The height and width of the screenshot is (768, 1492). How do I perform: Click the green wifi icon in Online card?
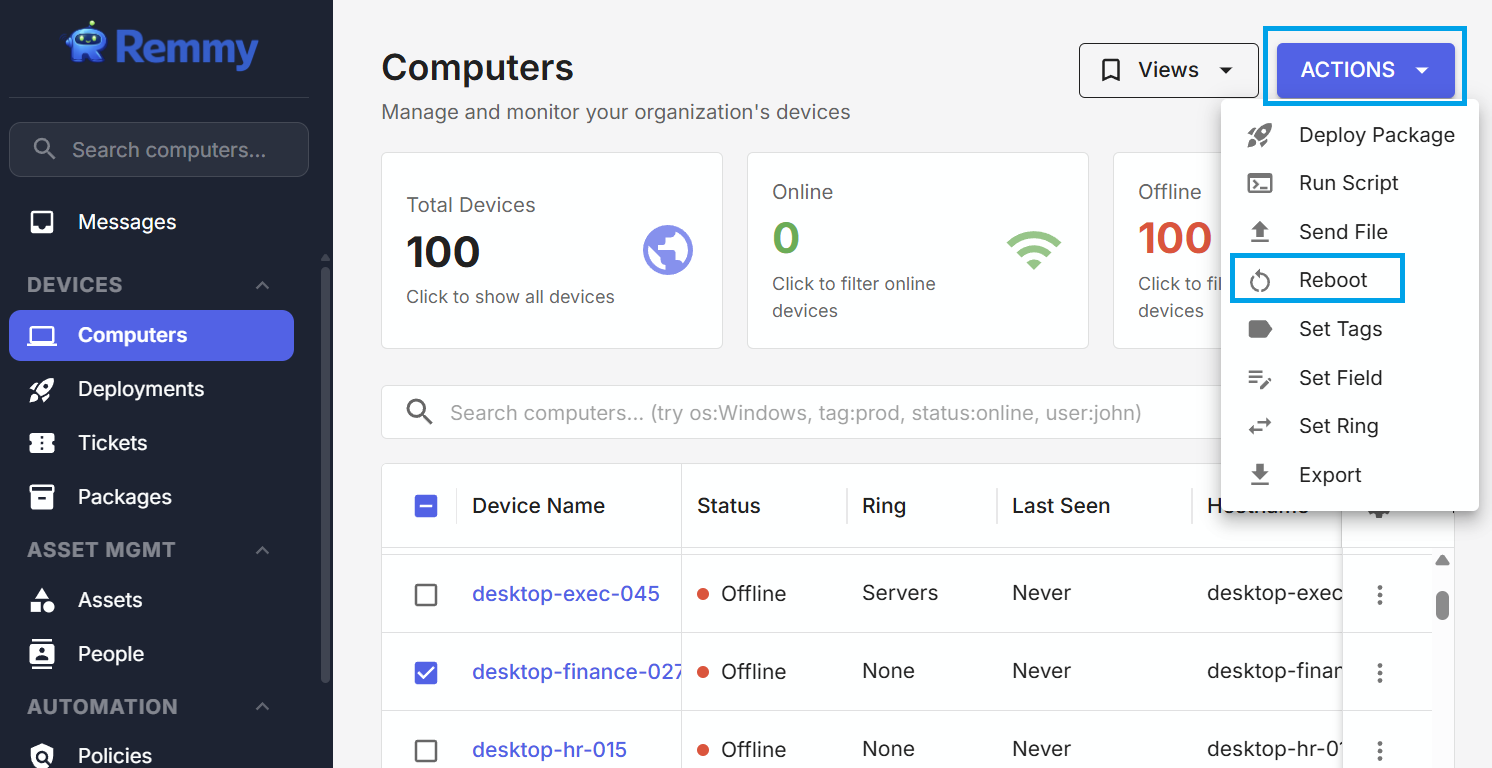point(1033,250)
